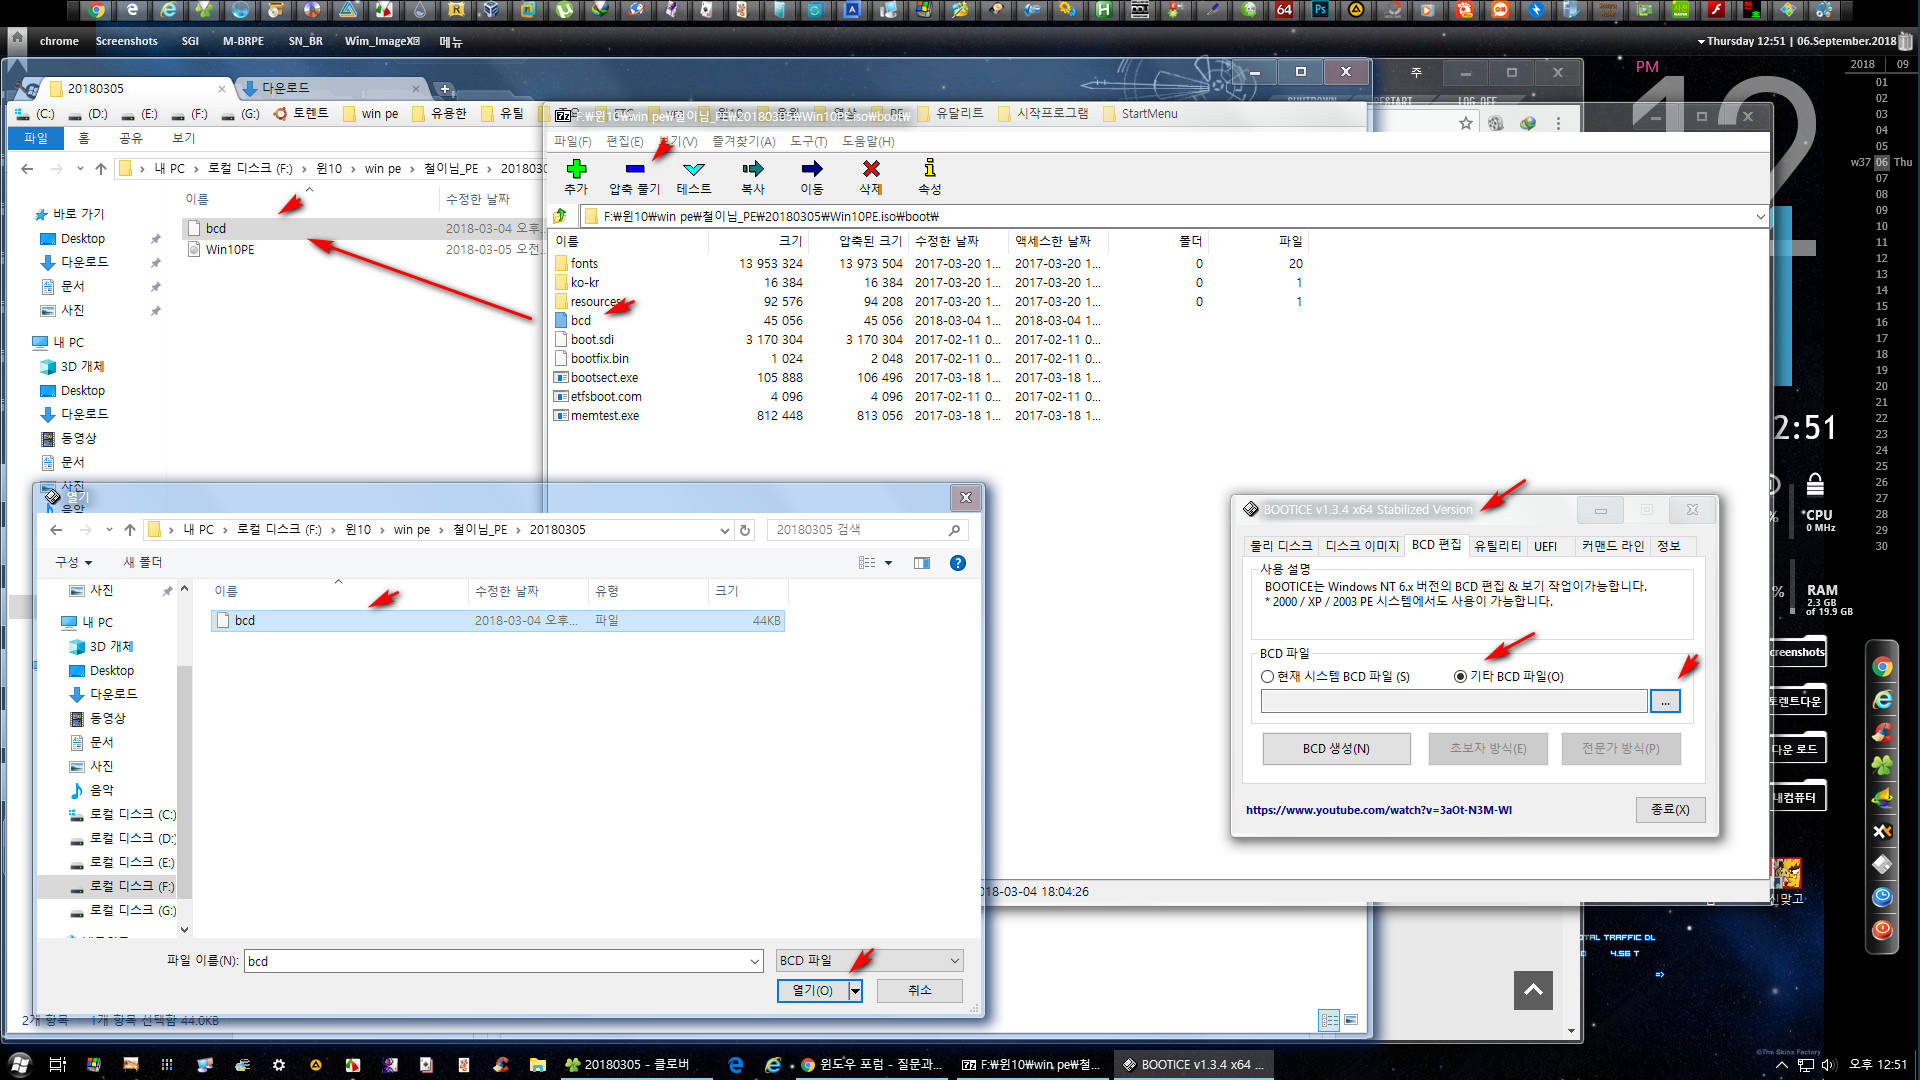Open the Windows Start button
This screenshot has width=1920, height=1080.
coord(19,1064)
